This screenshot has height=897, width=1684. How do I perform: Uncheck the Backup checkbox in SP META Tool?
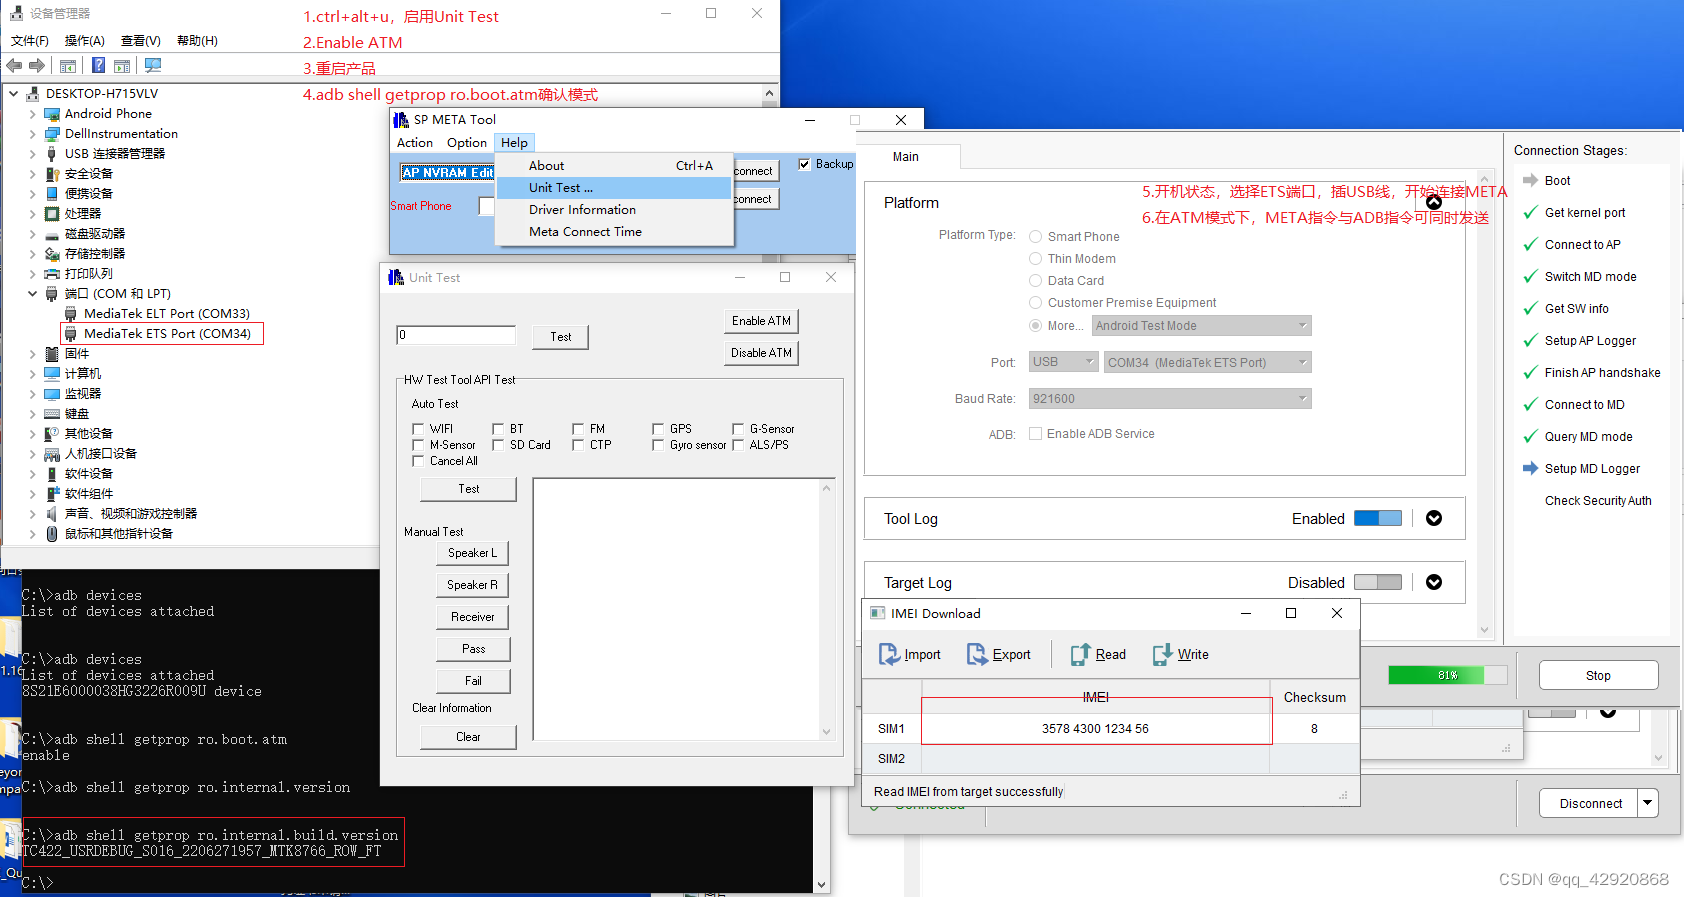point(804,164)
